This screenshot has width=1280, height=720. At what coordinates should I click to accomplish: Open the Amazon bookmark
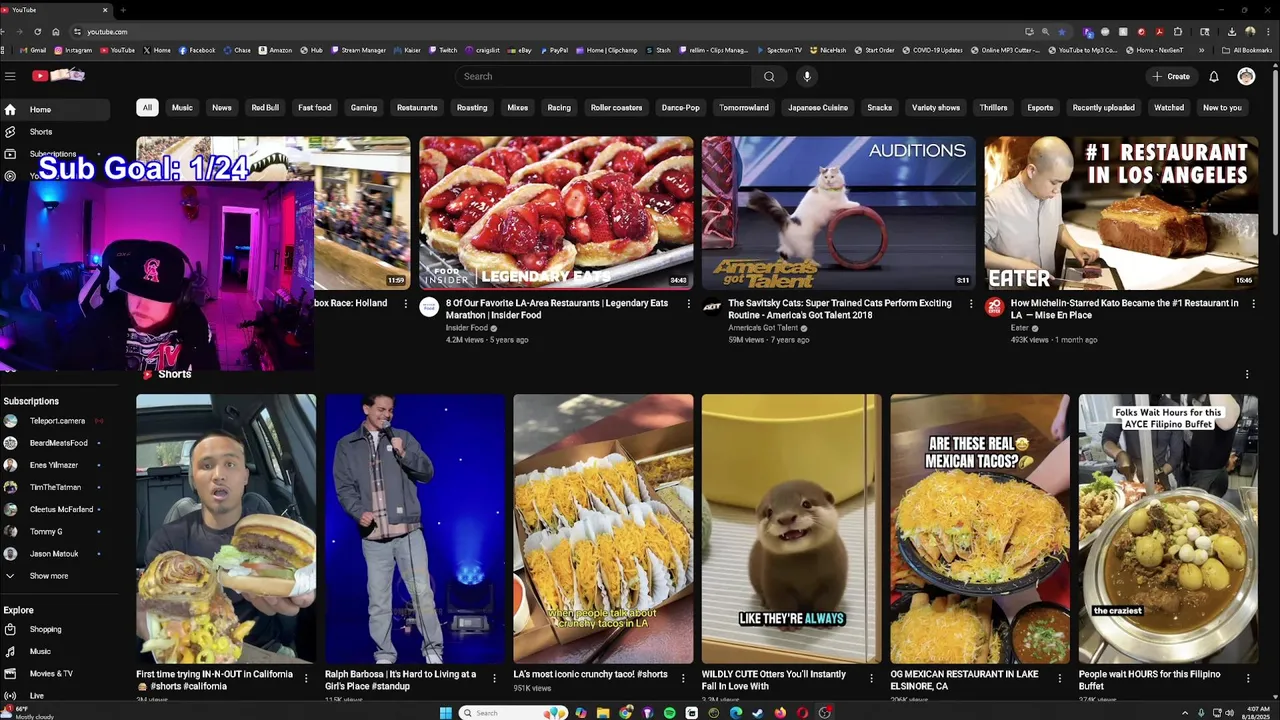point(275,50)
